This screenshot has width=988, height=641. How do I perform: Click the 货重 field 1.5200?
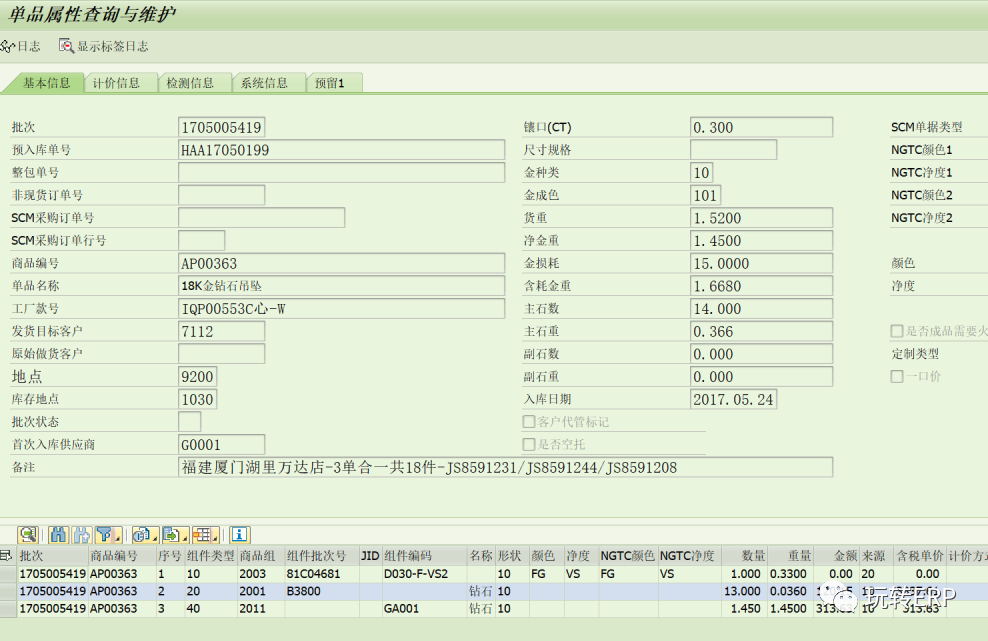tap(761, 218)
